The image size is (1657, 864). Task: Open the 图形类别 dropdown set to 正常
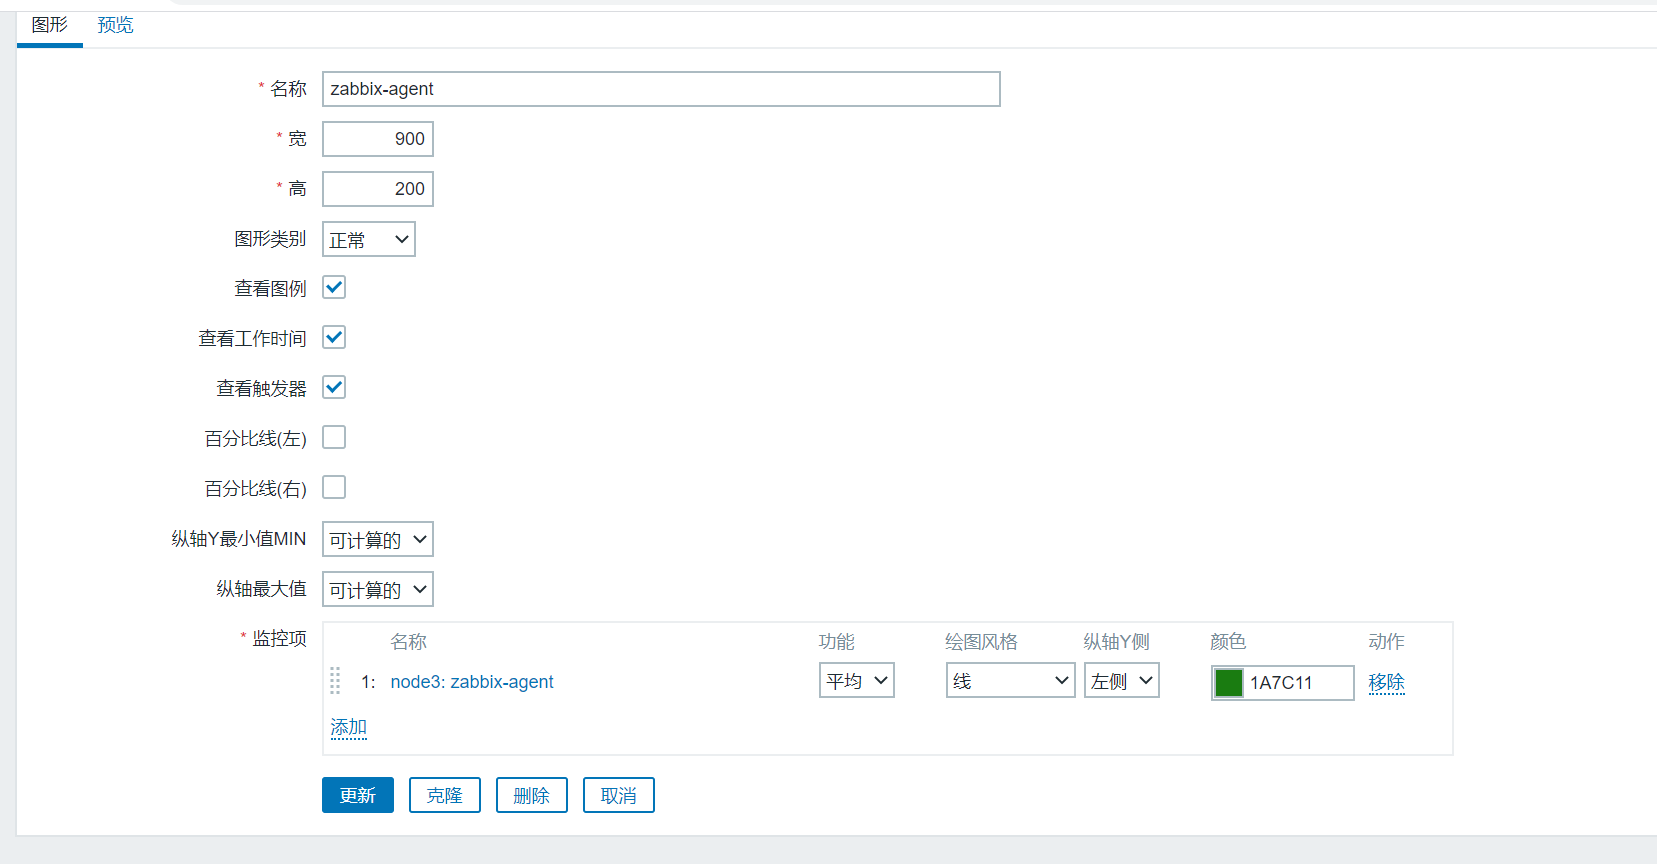point(368,239)
